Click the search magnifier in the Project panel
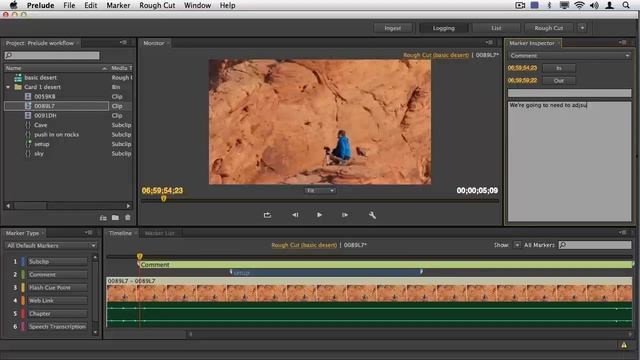 (x=9, y=55)
